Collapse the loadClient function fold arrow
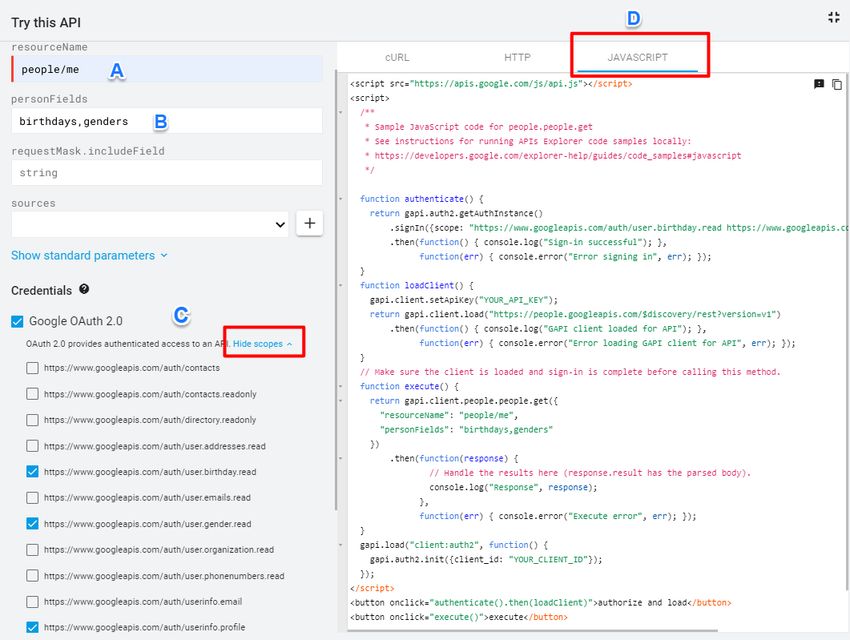Image resolution: width=850 pixels, height=640 pixels. [341, 285]
